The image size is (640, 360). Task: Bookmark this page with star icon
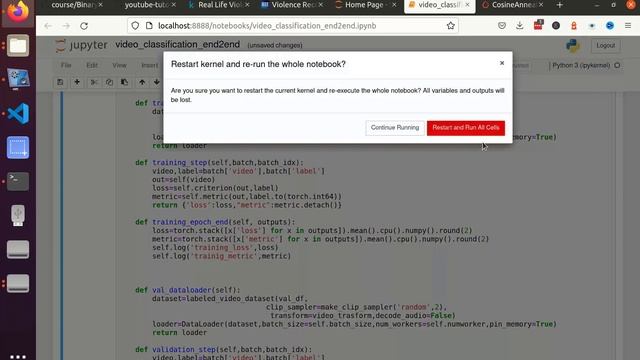451,26
